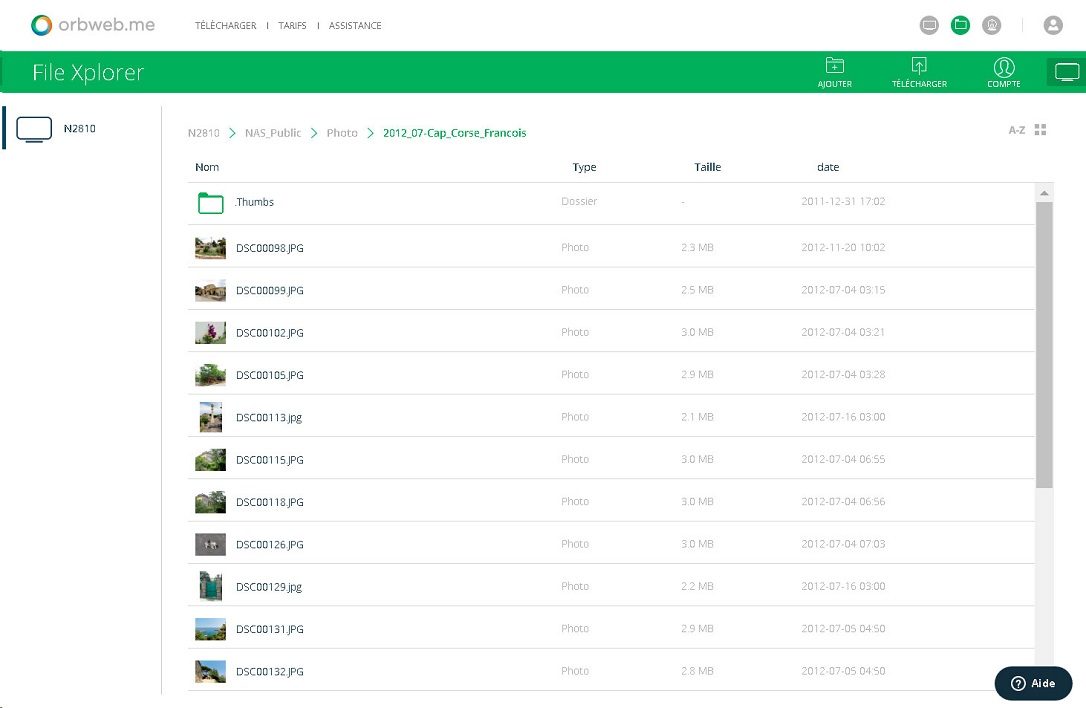
Task: Toggle A-Z sort order
Action: point(1016,130)
